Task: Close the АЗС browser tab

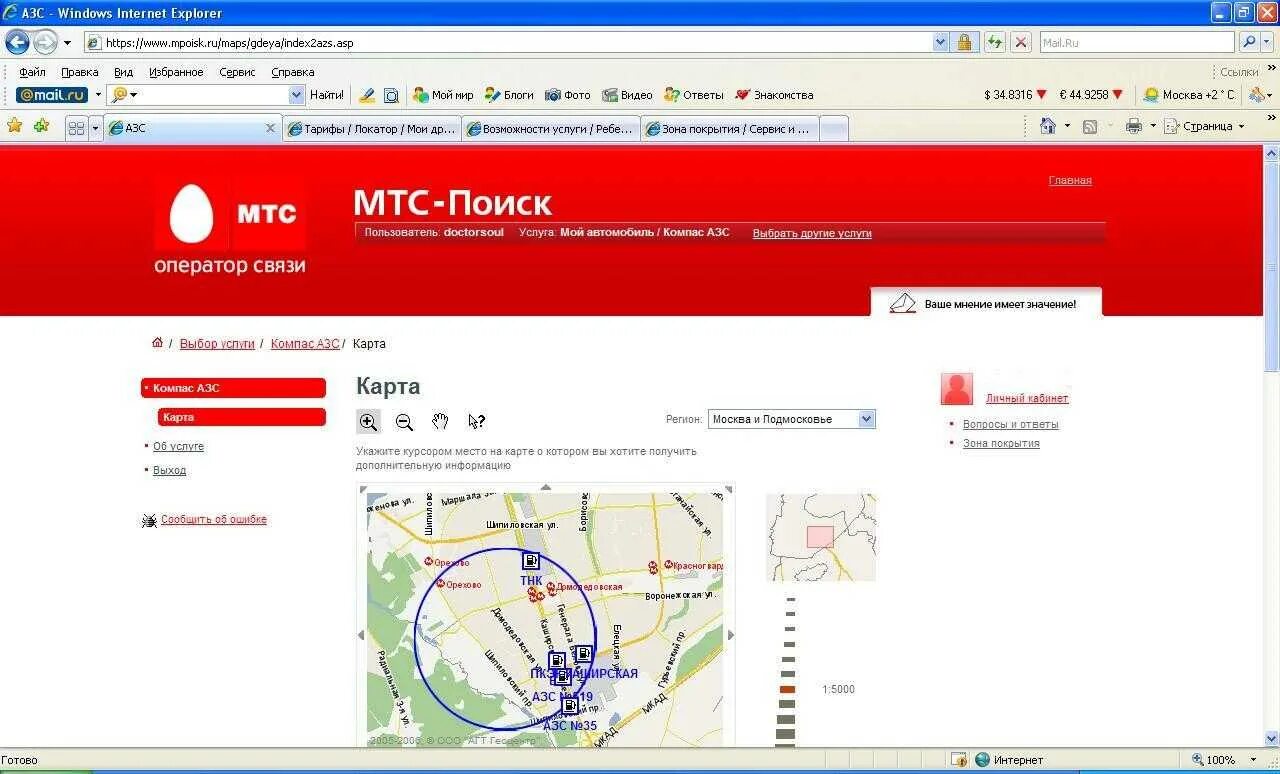Action: coord(270,128)
